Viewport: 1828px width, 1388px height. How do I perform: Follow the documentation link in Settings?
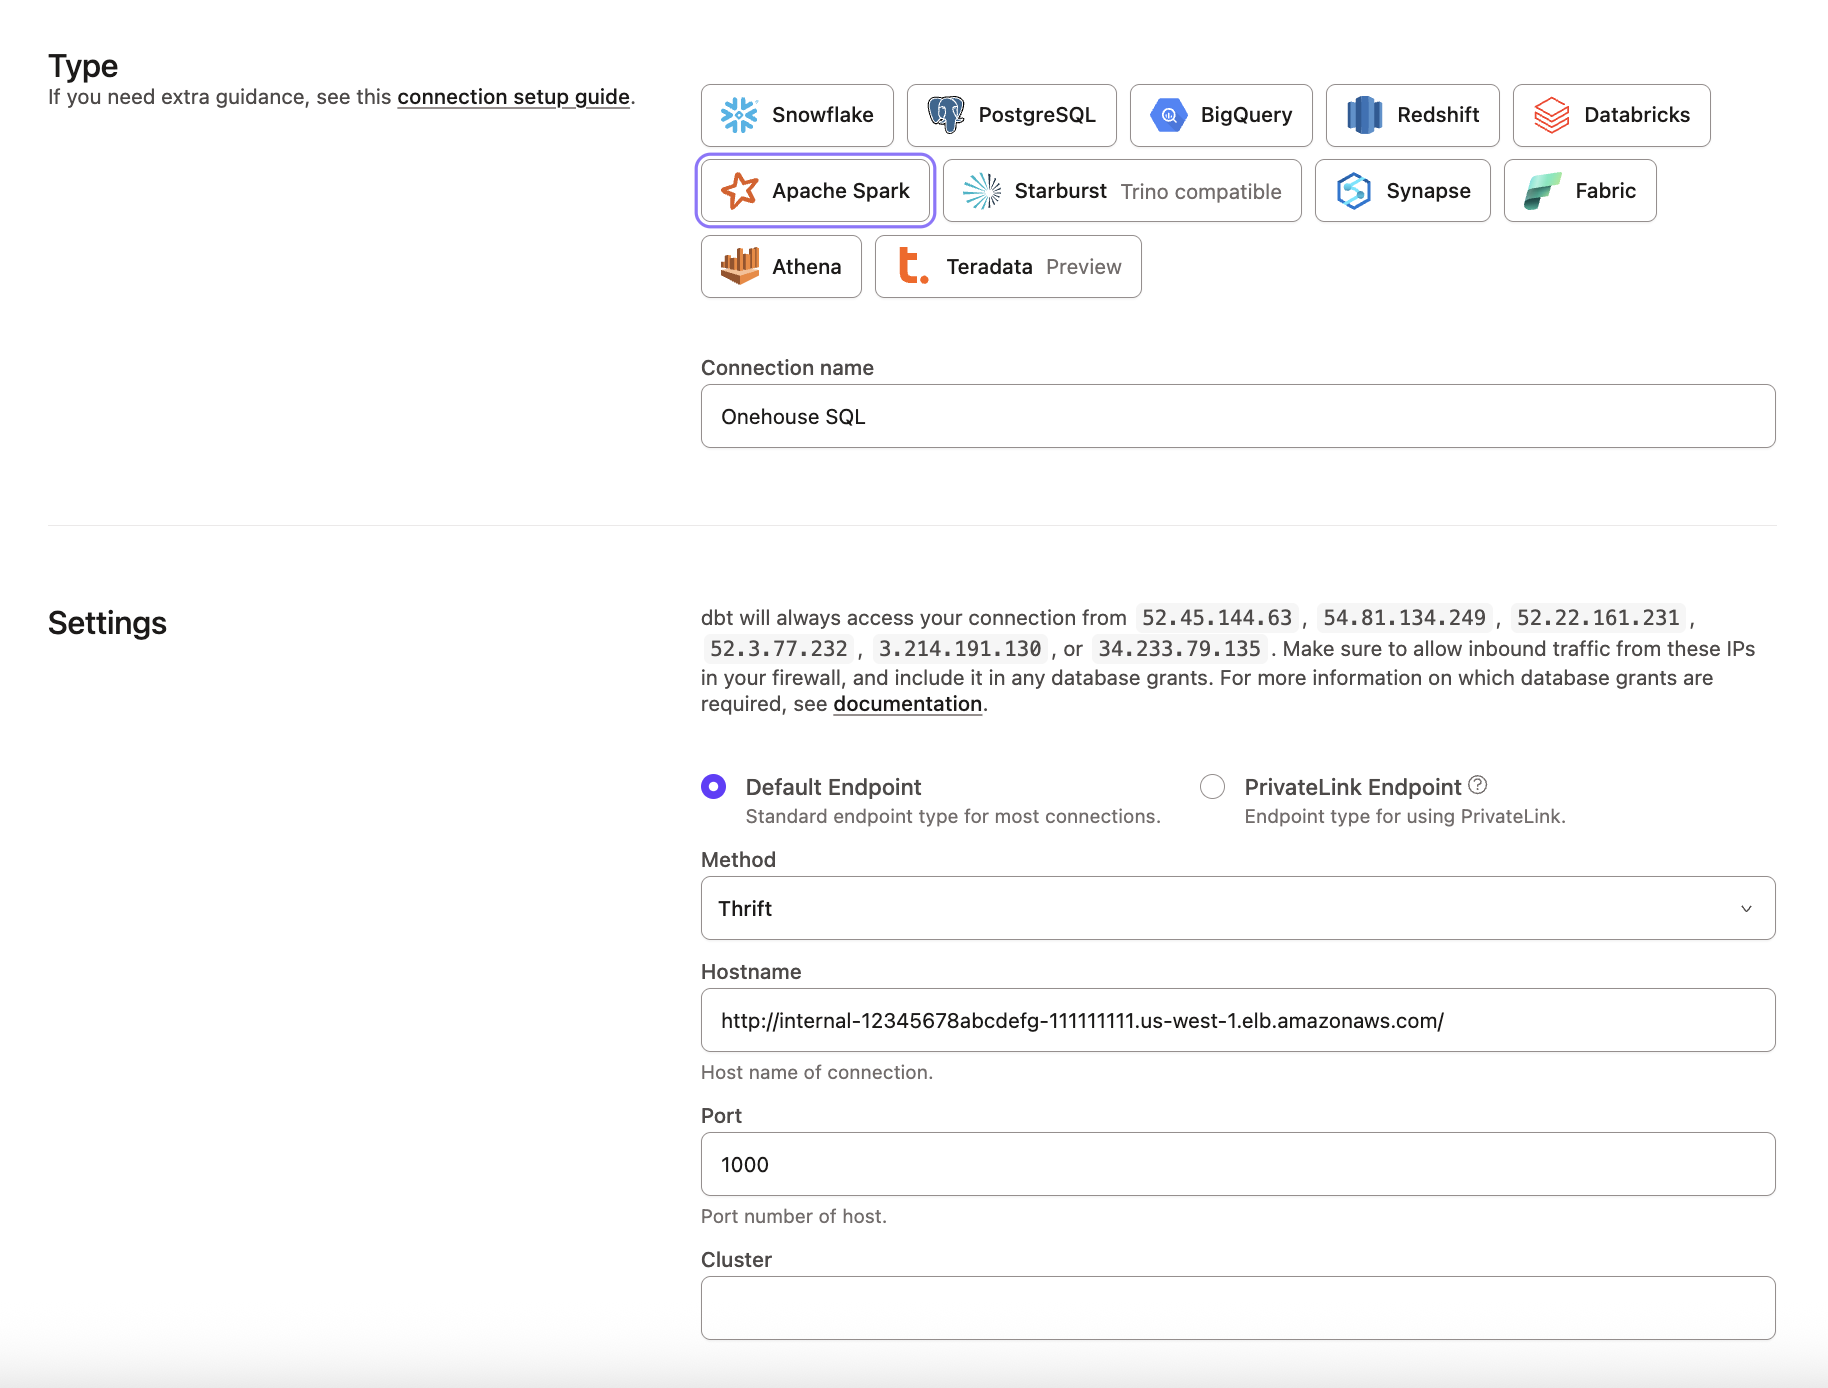tap(907, 704)
